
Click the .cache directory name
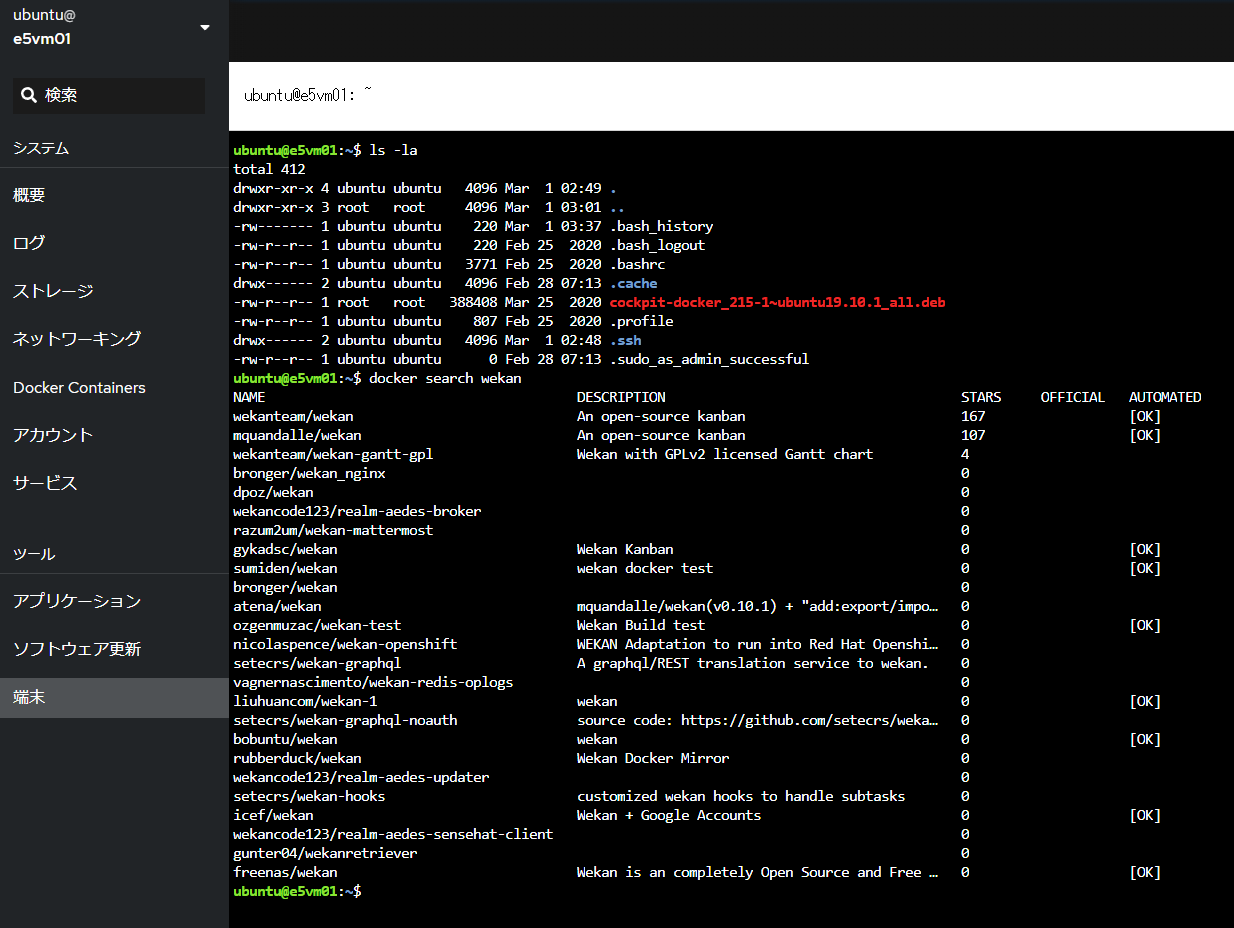[633, 283]
